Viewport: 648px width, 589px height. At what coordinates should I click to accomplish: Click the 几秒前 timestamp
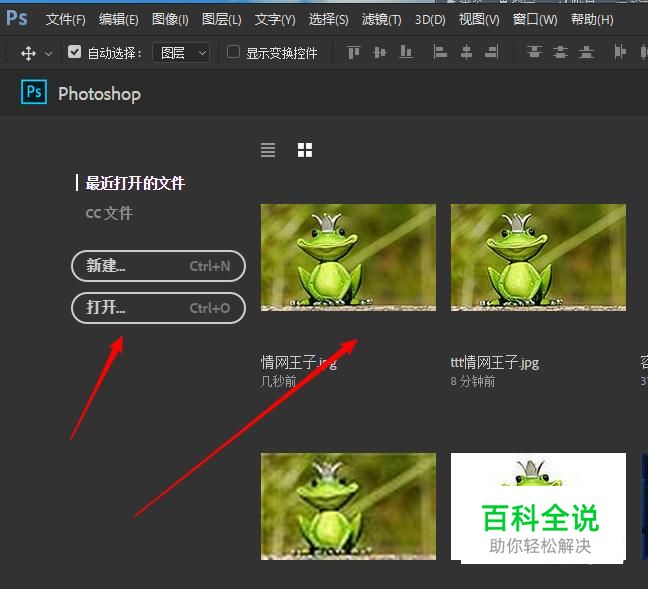point(279,381)
